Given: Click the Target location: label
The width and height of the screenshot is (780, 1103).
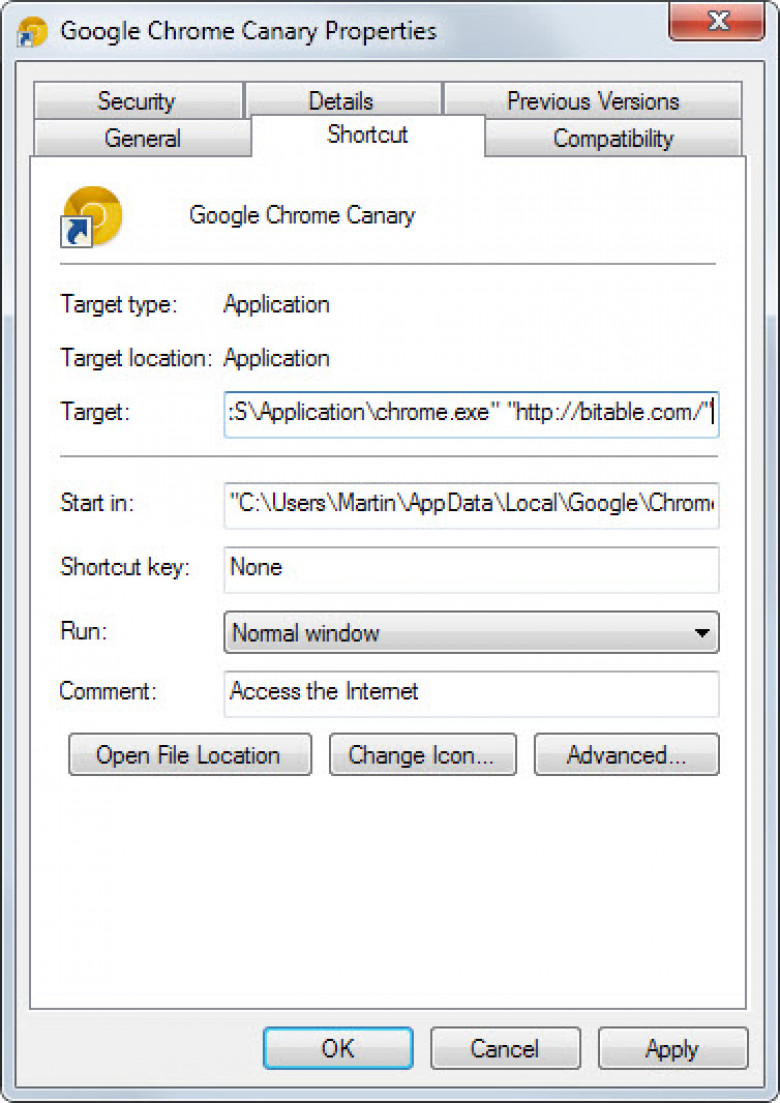Looking at the screenshot, I should point(136,358).
